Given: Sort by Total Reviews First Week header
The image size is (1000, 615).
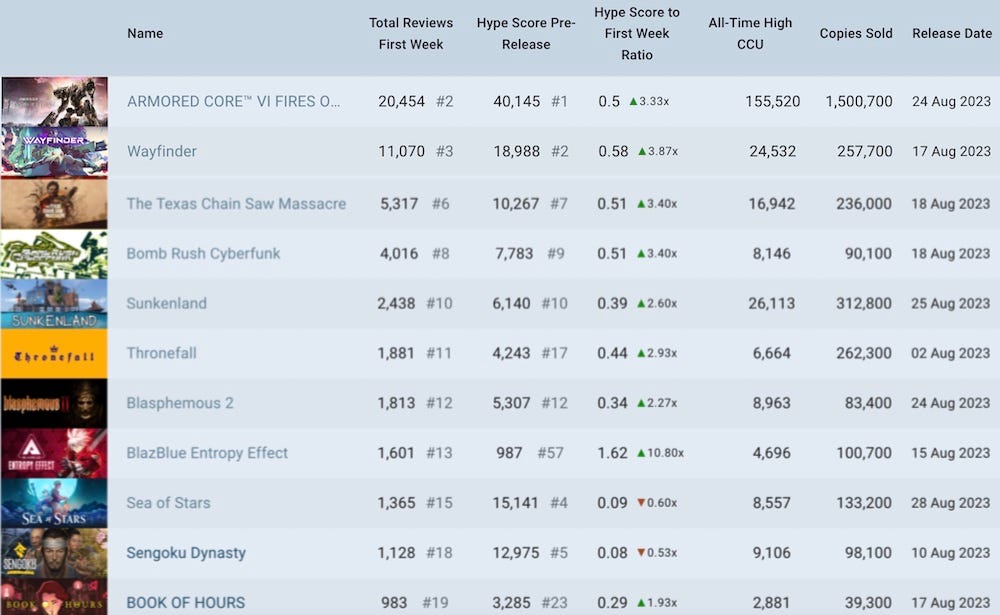Looking at the screenshot, I should pyautogui.click(x=411, y=33).
